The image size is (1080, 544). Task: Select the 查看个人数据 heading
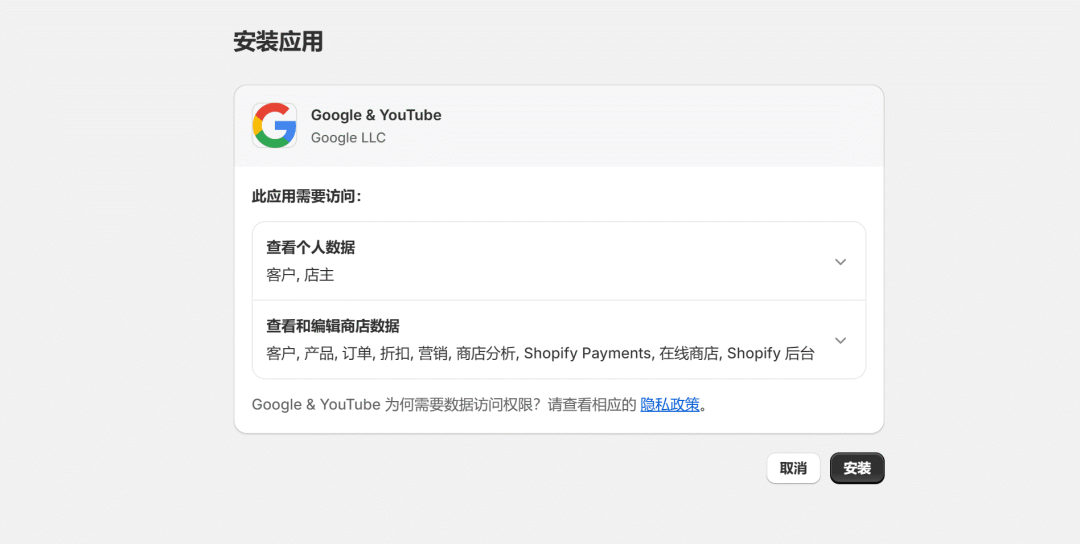pyautogui.click(x=311, y=248)
